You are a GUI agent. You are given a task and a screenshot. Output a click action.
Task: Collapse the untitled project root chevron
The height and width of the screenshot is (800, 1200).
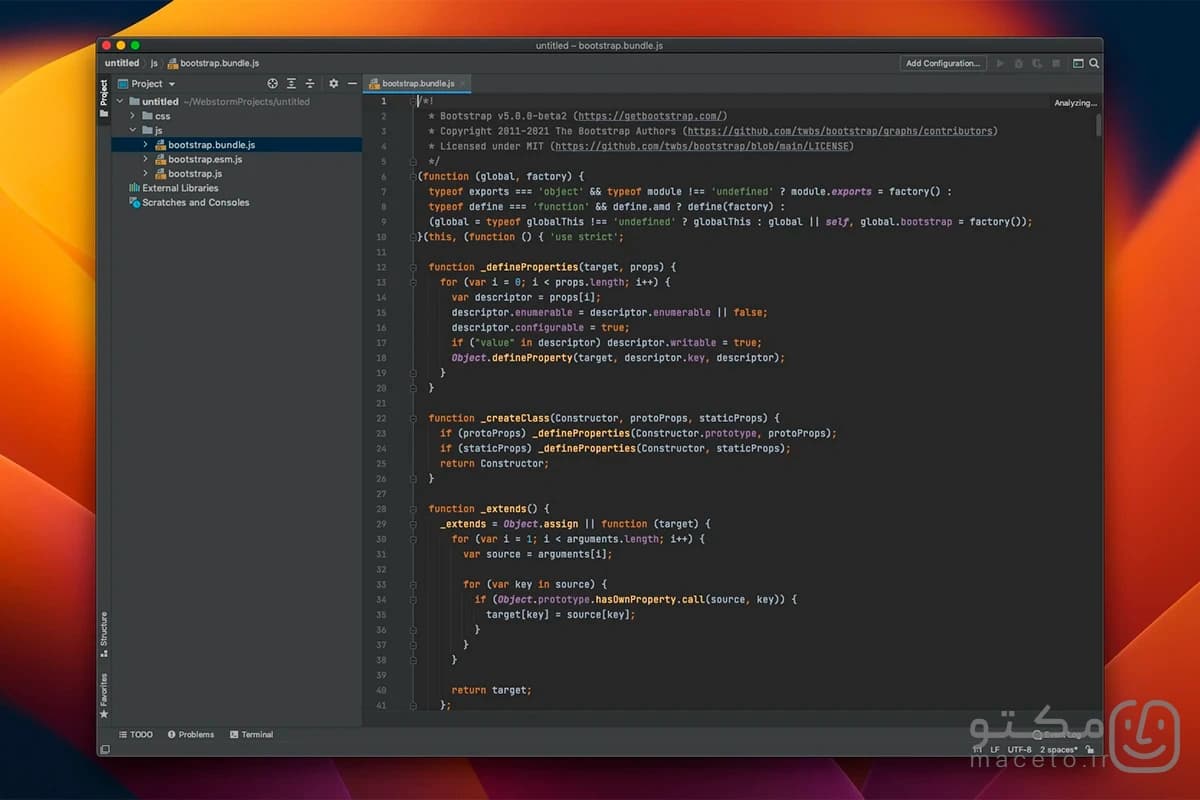[121, 101]
